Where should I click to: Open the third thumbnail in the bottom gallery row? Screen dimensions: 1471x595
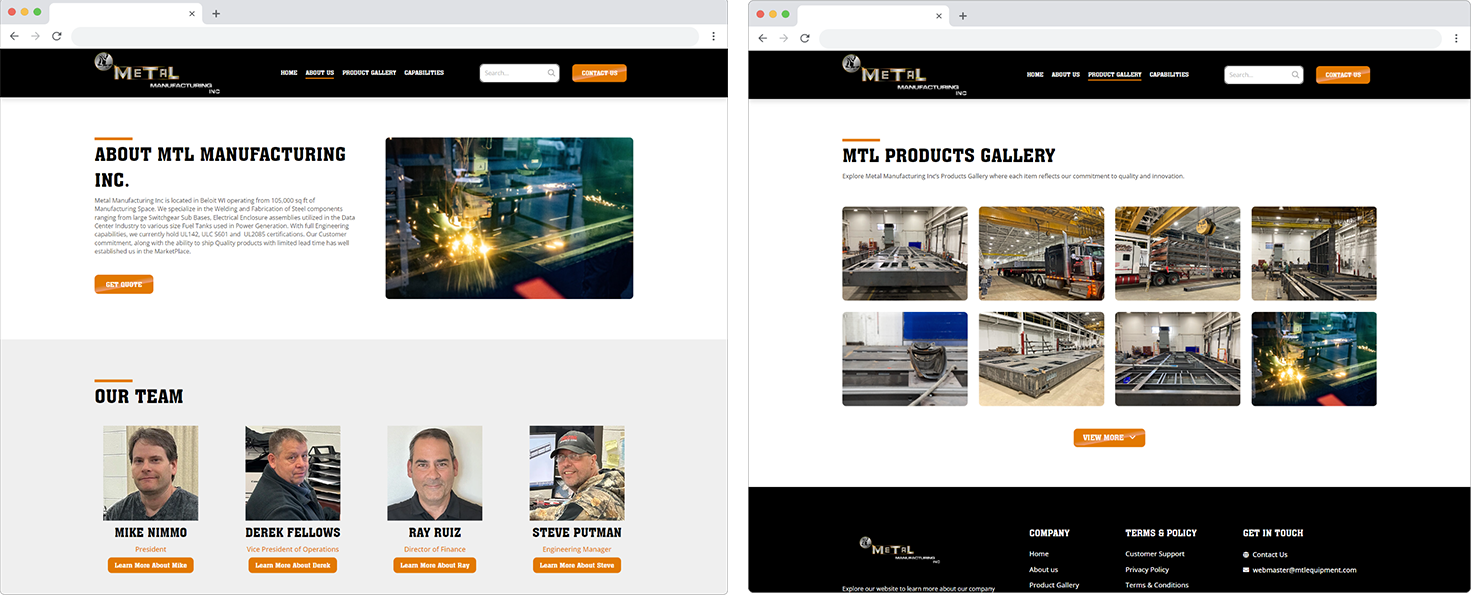coord(1178,359)
